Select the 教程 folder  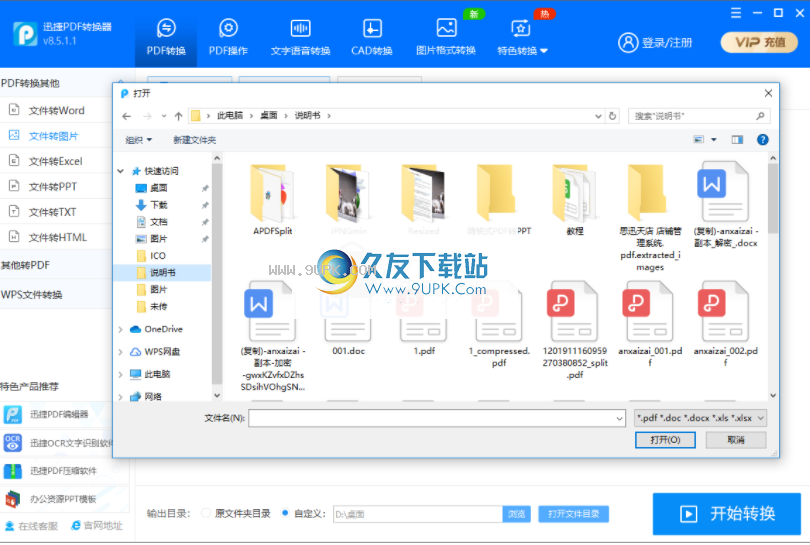tap(574, 199)
